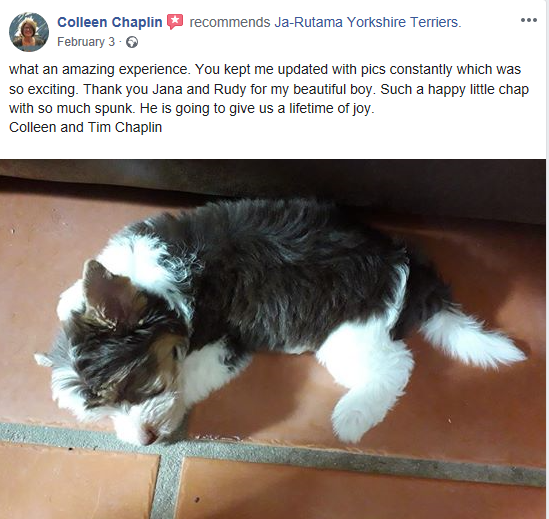This screenshot has width=549, height=519.
Task: Click the puppy's pink nose
Action: pos(151,435)
